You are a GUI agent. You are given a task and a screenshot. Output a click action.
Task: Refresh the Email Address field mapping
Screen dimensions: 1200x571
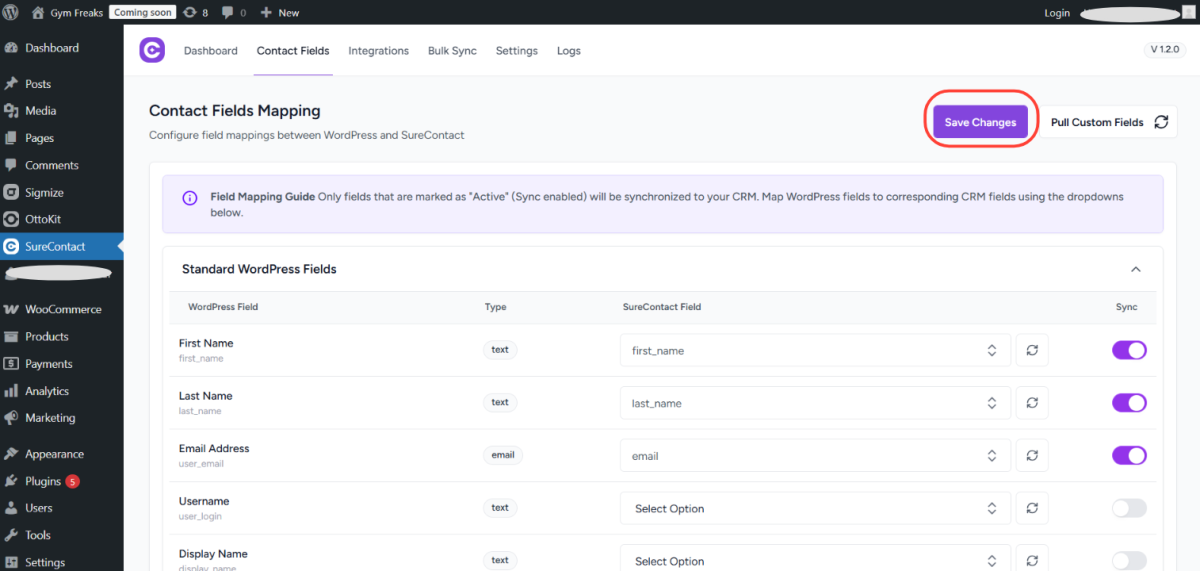coord(1032,455)
